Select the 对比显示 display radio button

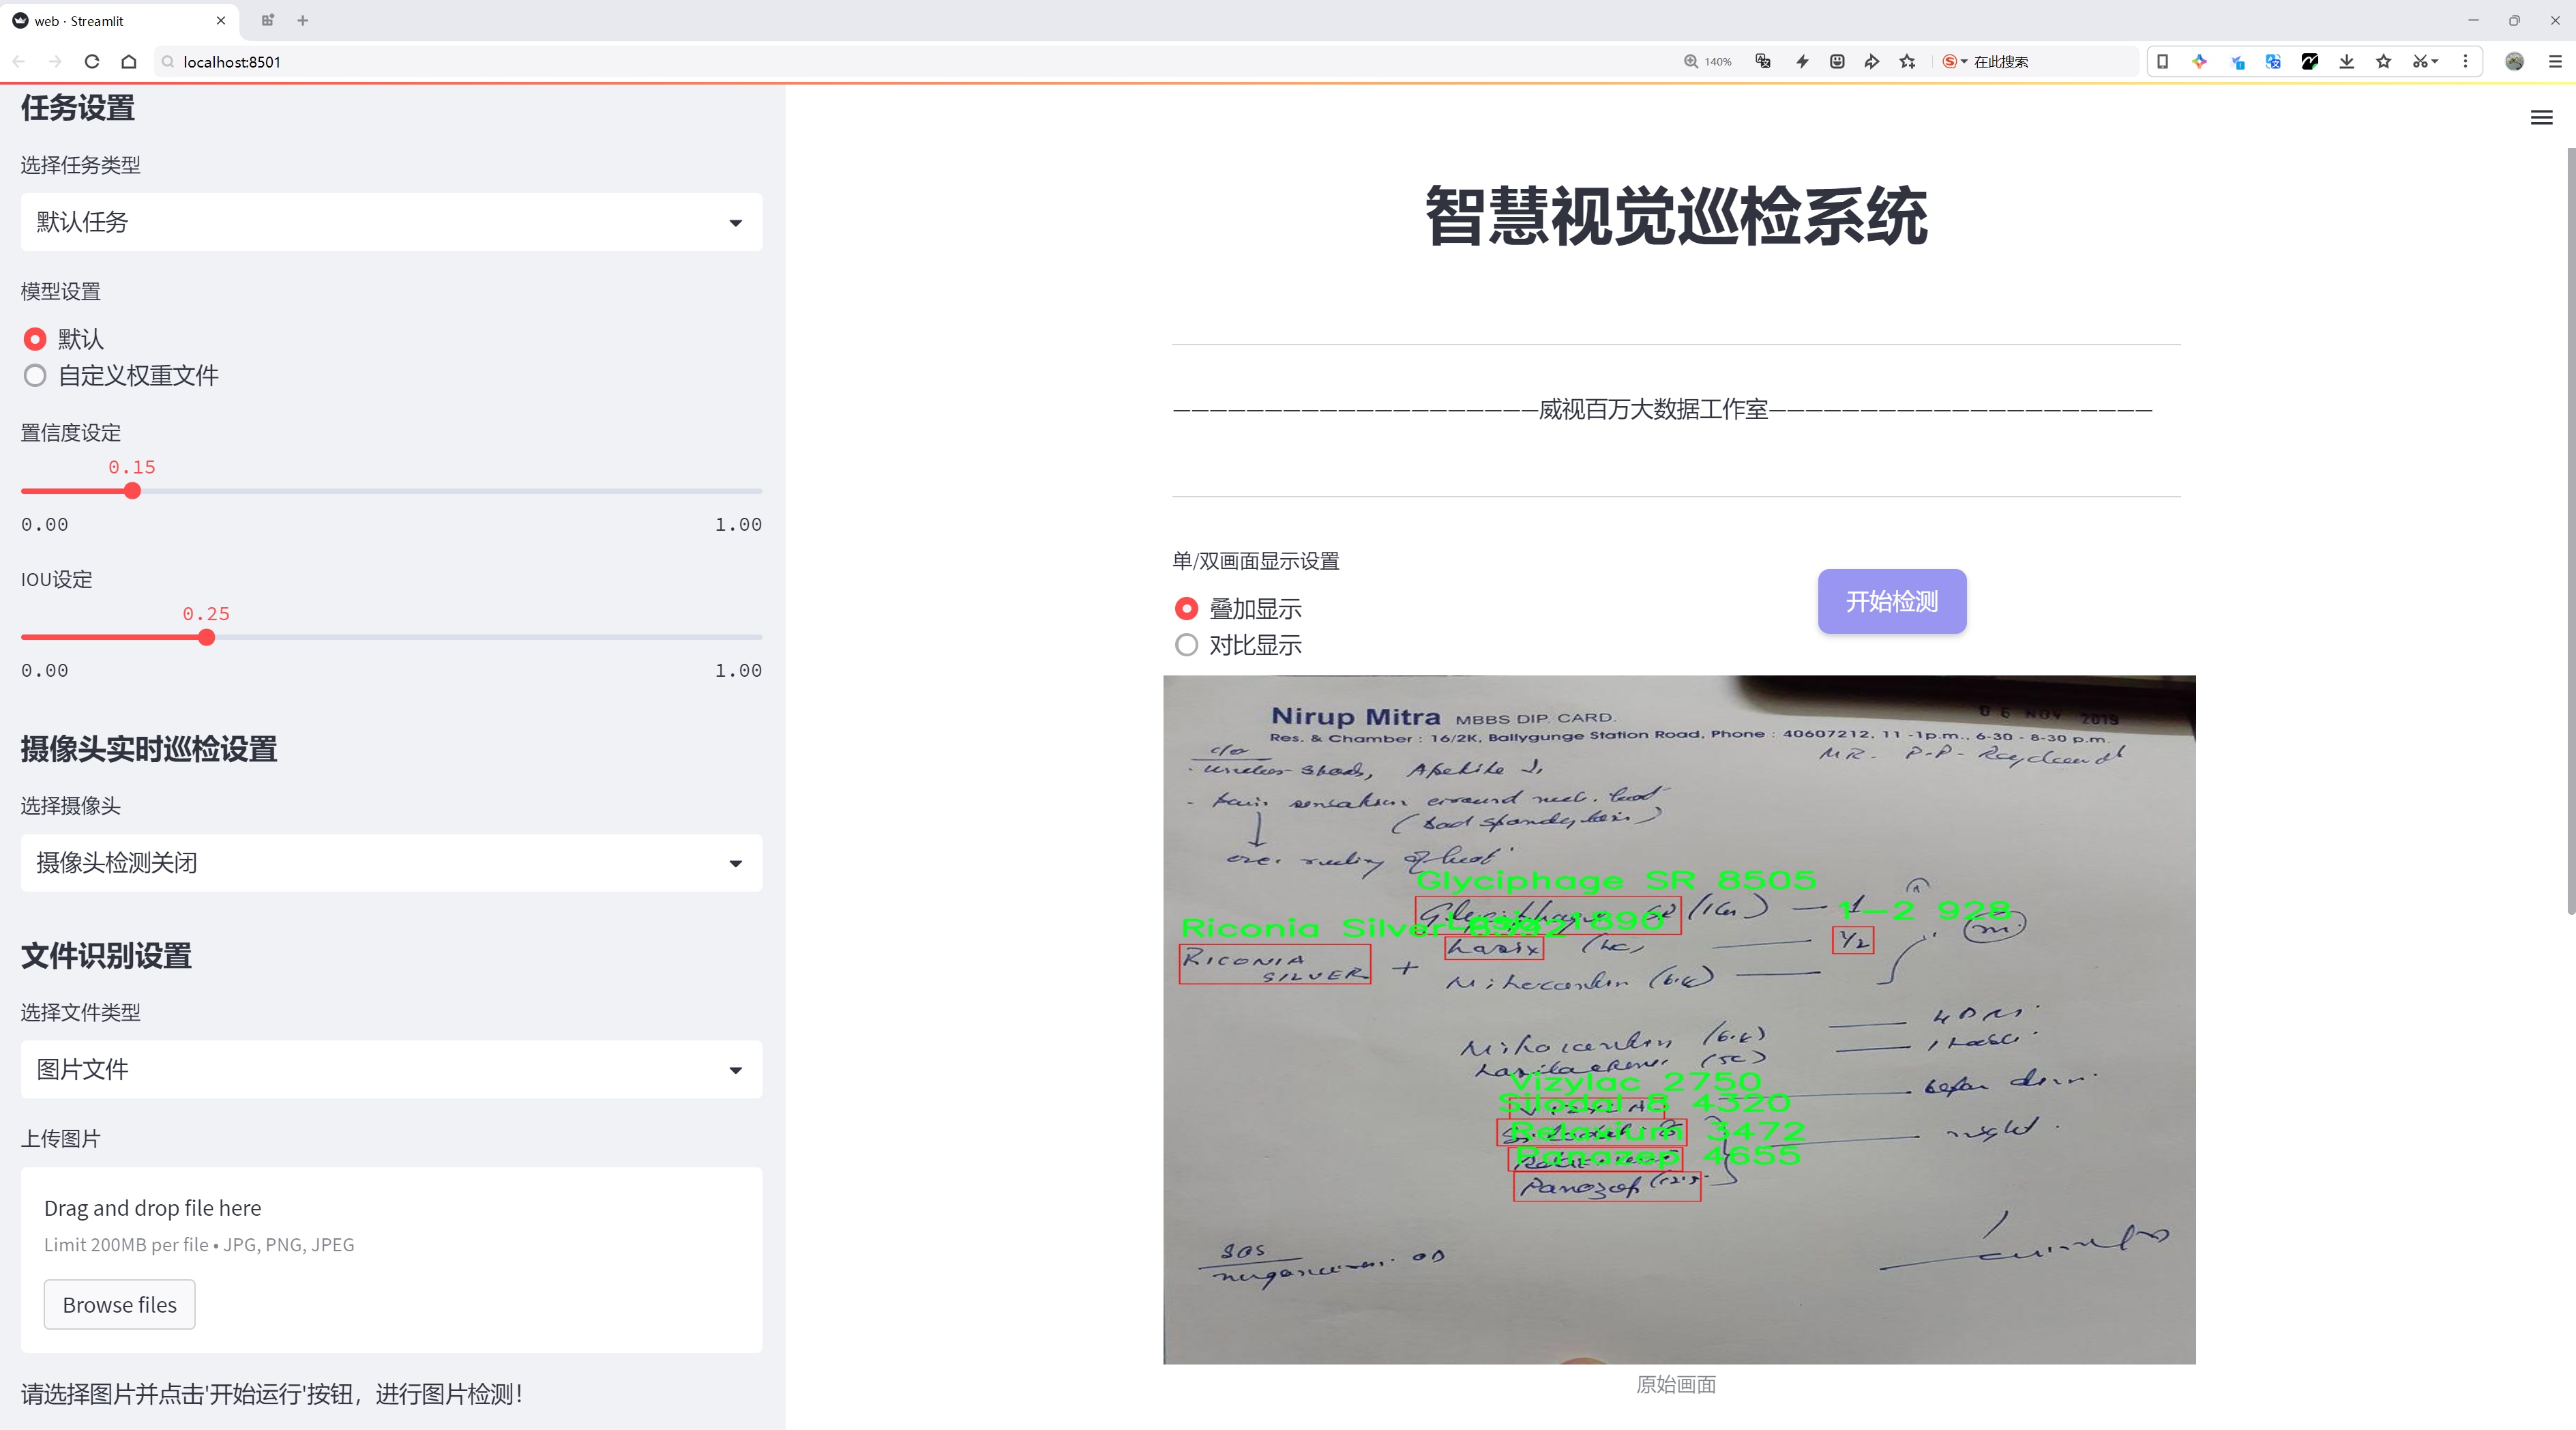(x=1186, y=645)
